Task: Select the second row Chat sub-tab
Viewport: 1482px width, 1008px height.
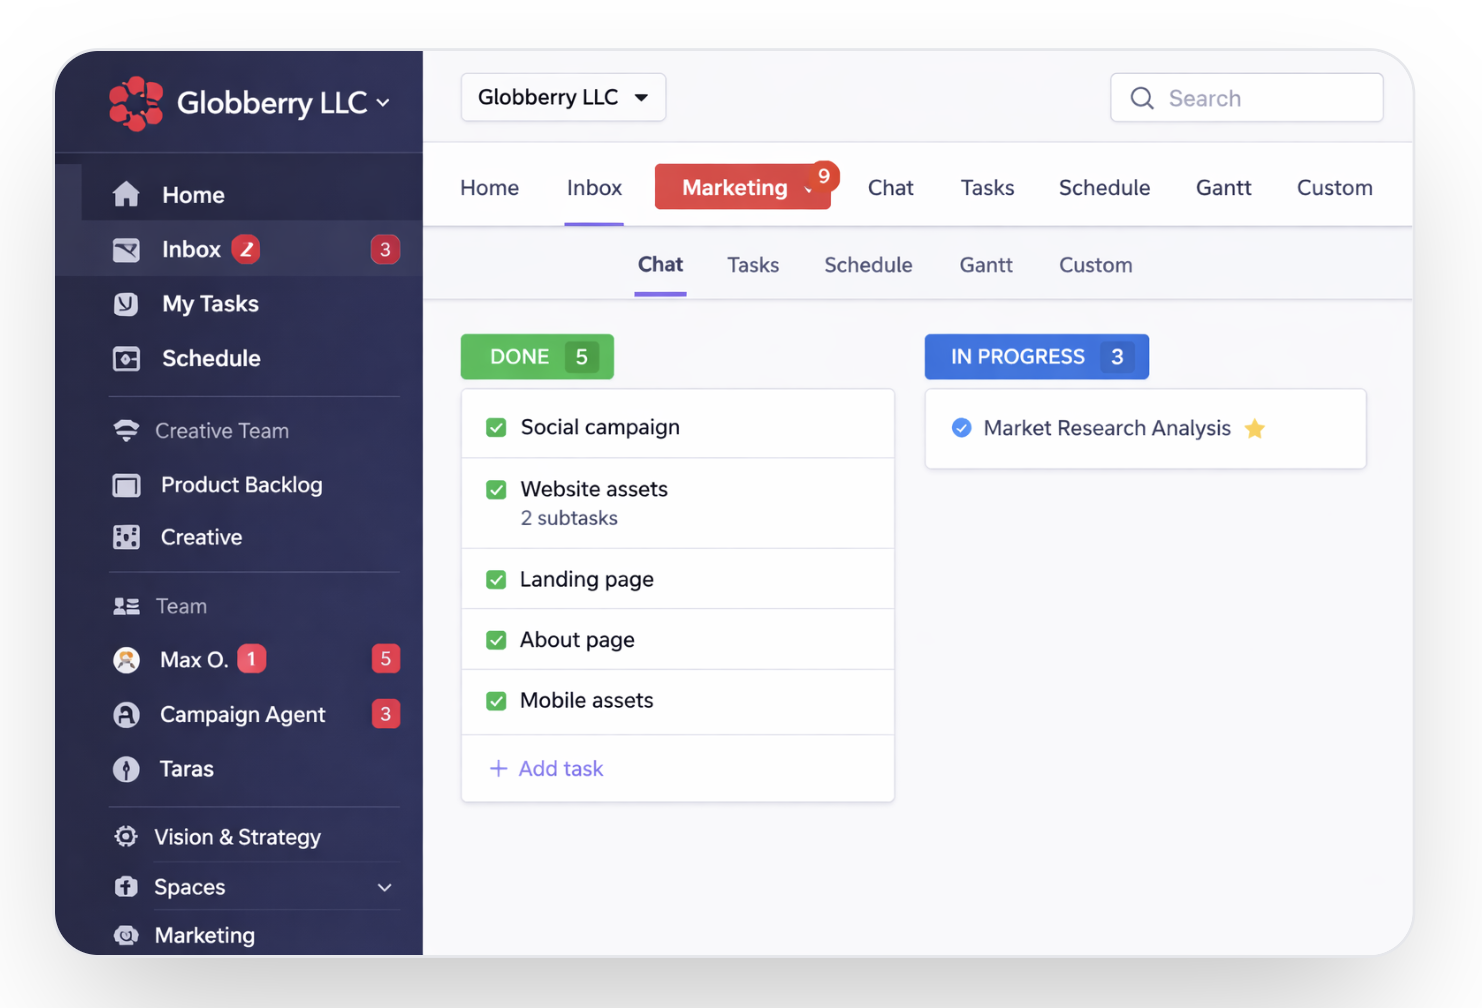Action: coord(660,265)
